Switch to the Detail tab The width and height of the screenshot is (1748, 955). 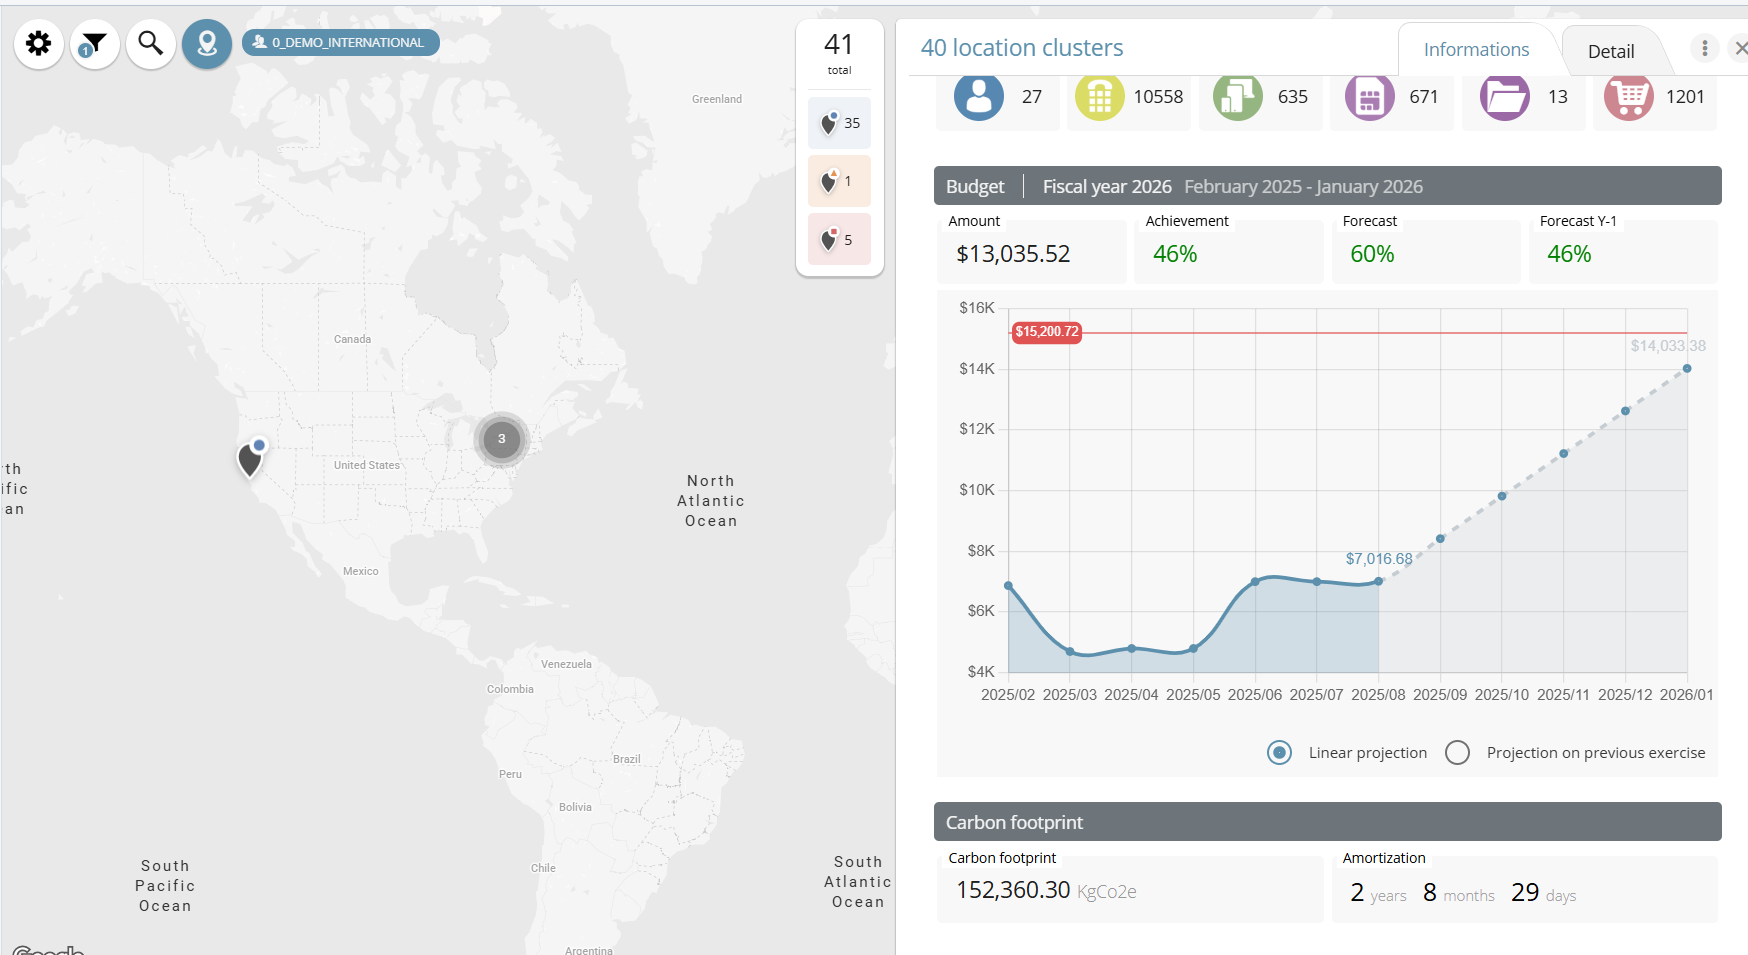pyautogui.click(x=1610, y=52)
